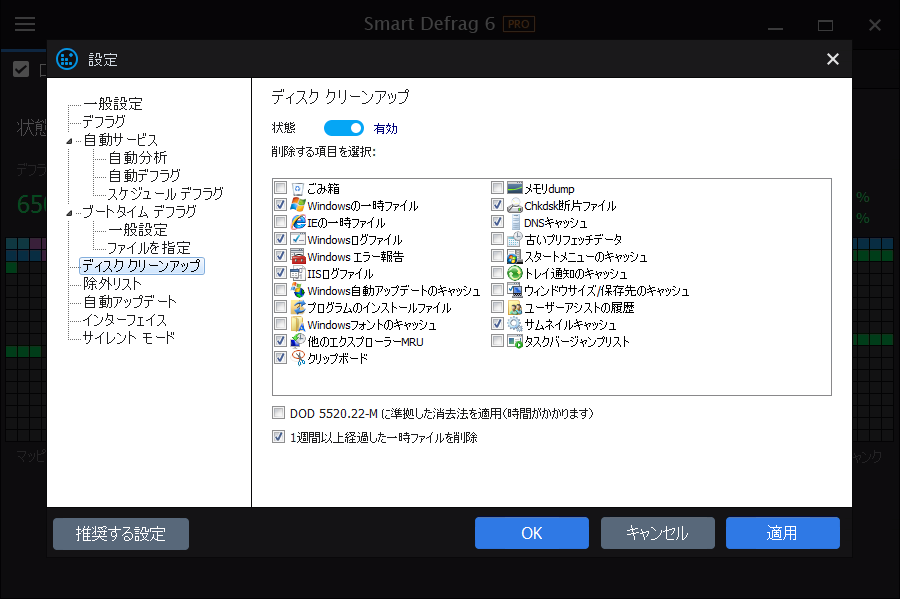Select スケジュール デフラグ in settings tree
This screenshot has width=900, height=600.
click(x=165, y=194)
